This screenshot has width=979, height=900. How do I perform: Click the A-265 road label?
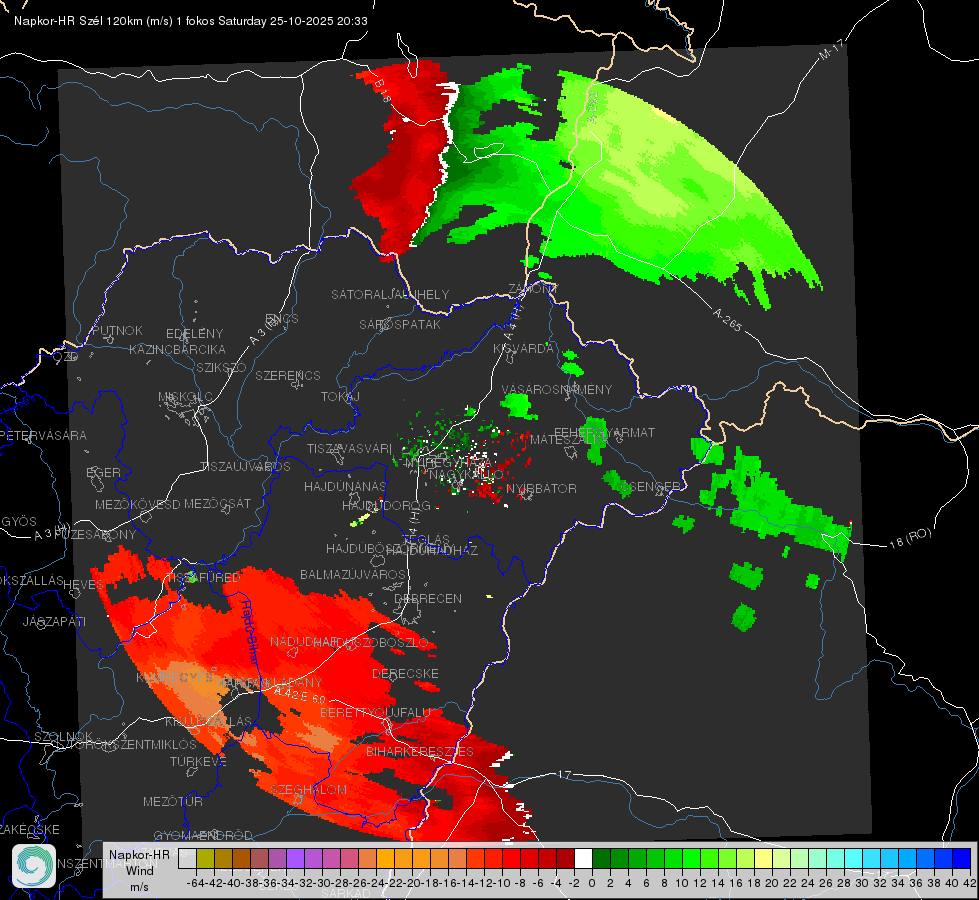[727, 320]
